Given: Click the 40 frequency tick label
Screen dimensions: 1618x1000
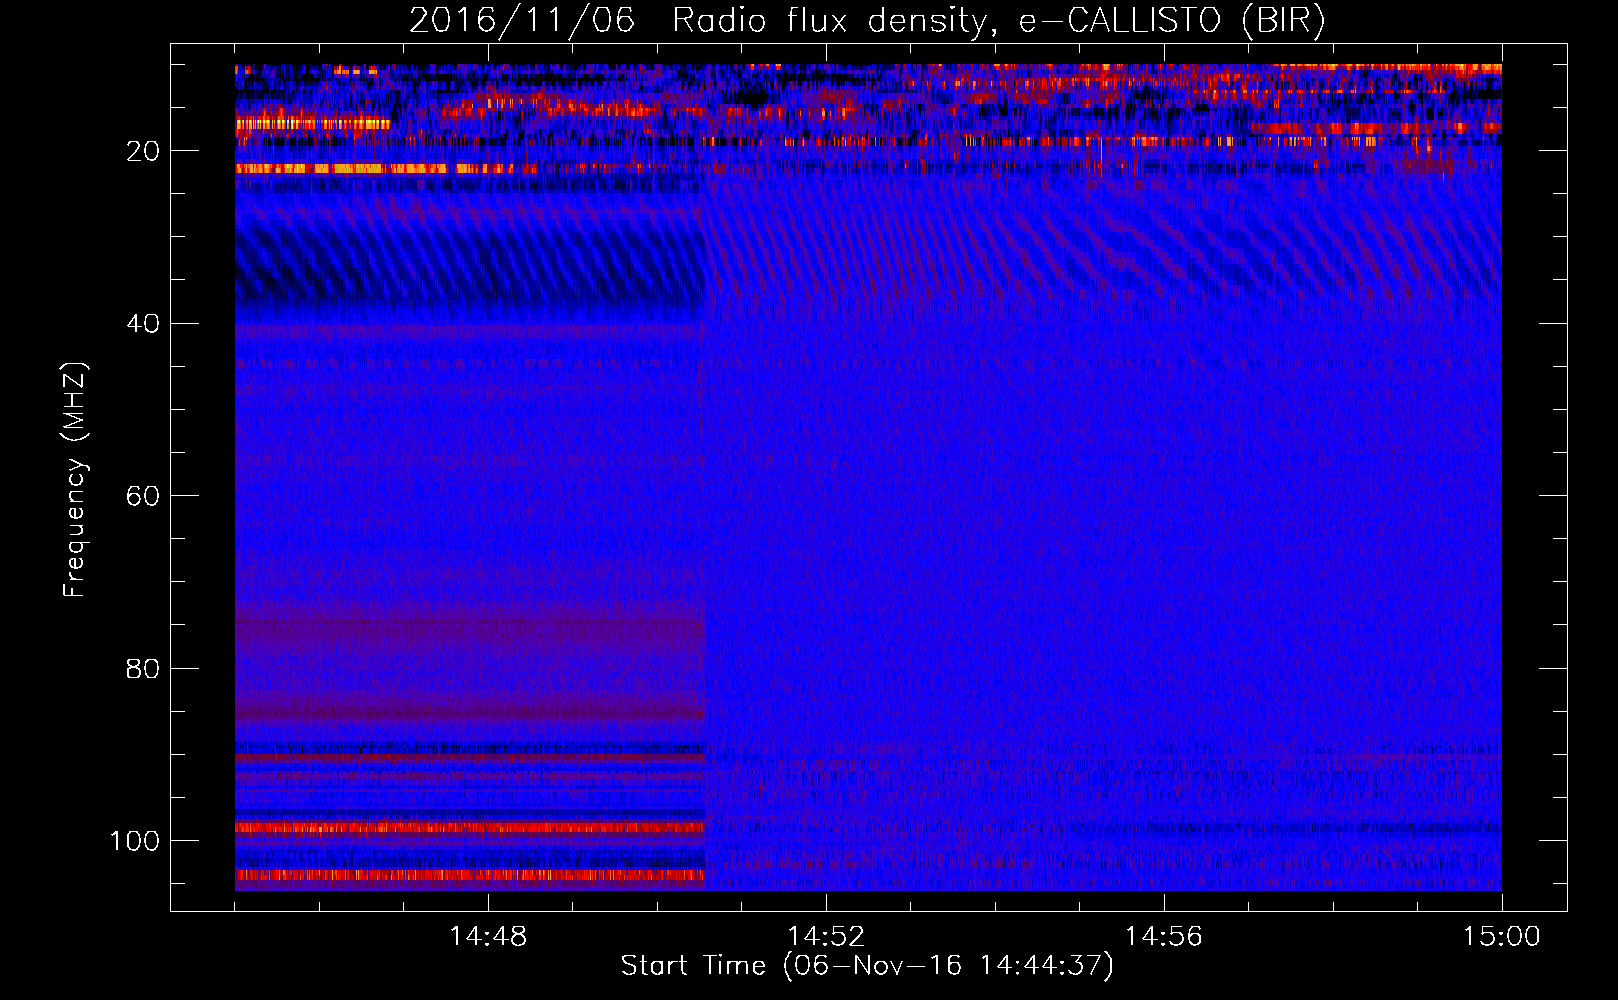Looking at the screenshot, I should [144, 324].
